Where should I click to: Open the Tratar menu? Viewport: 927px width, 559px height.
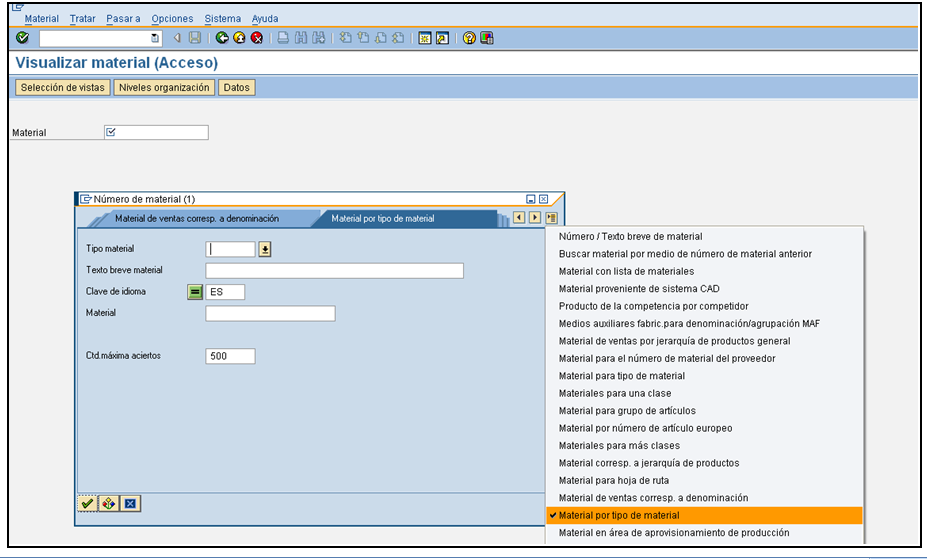[x=82, y=18]
